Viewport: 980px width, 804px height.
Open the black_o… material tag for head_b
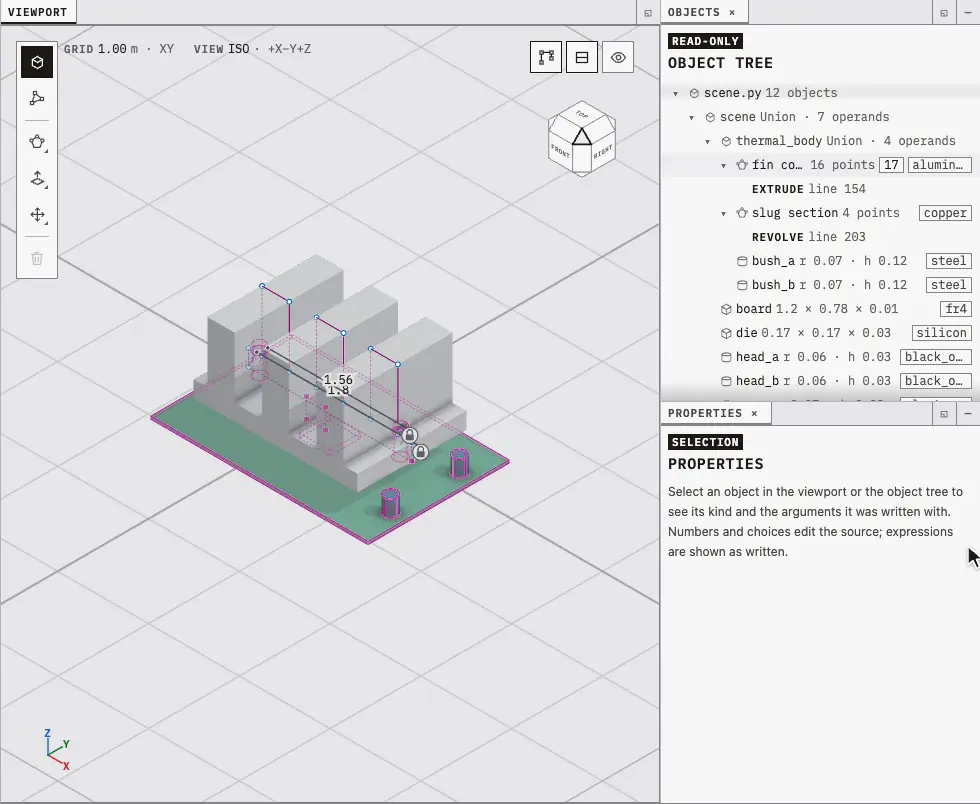(x=936, y=381)
